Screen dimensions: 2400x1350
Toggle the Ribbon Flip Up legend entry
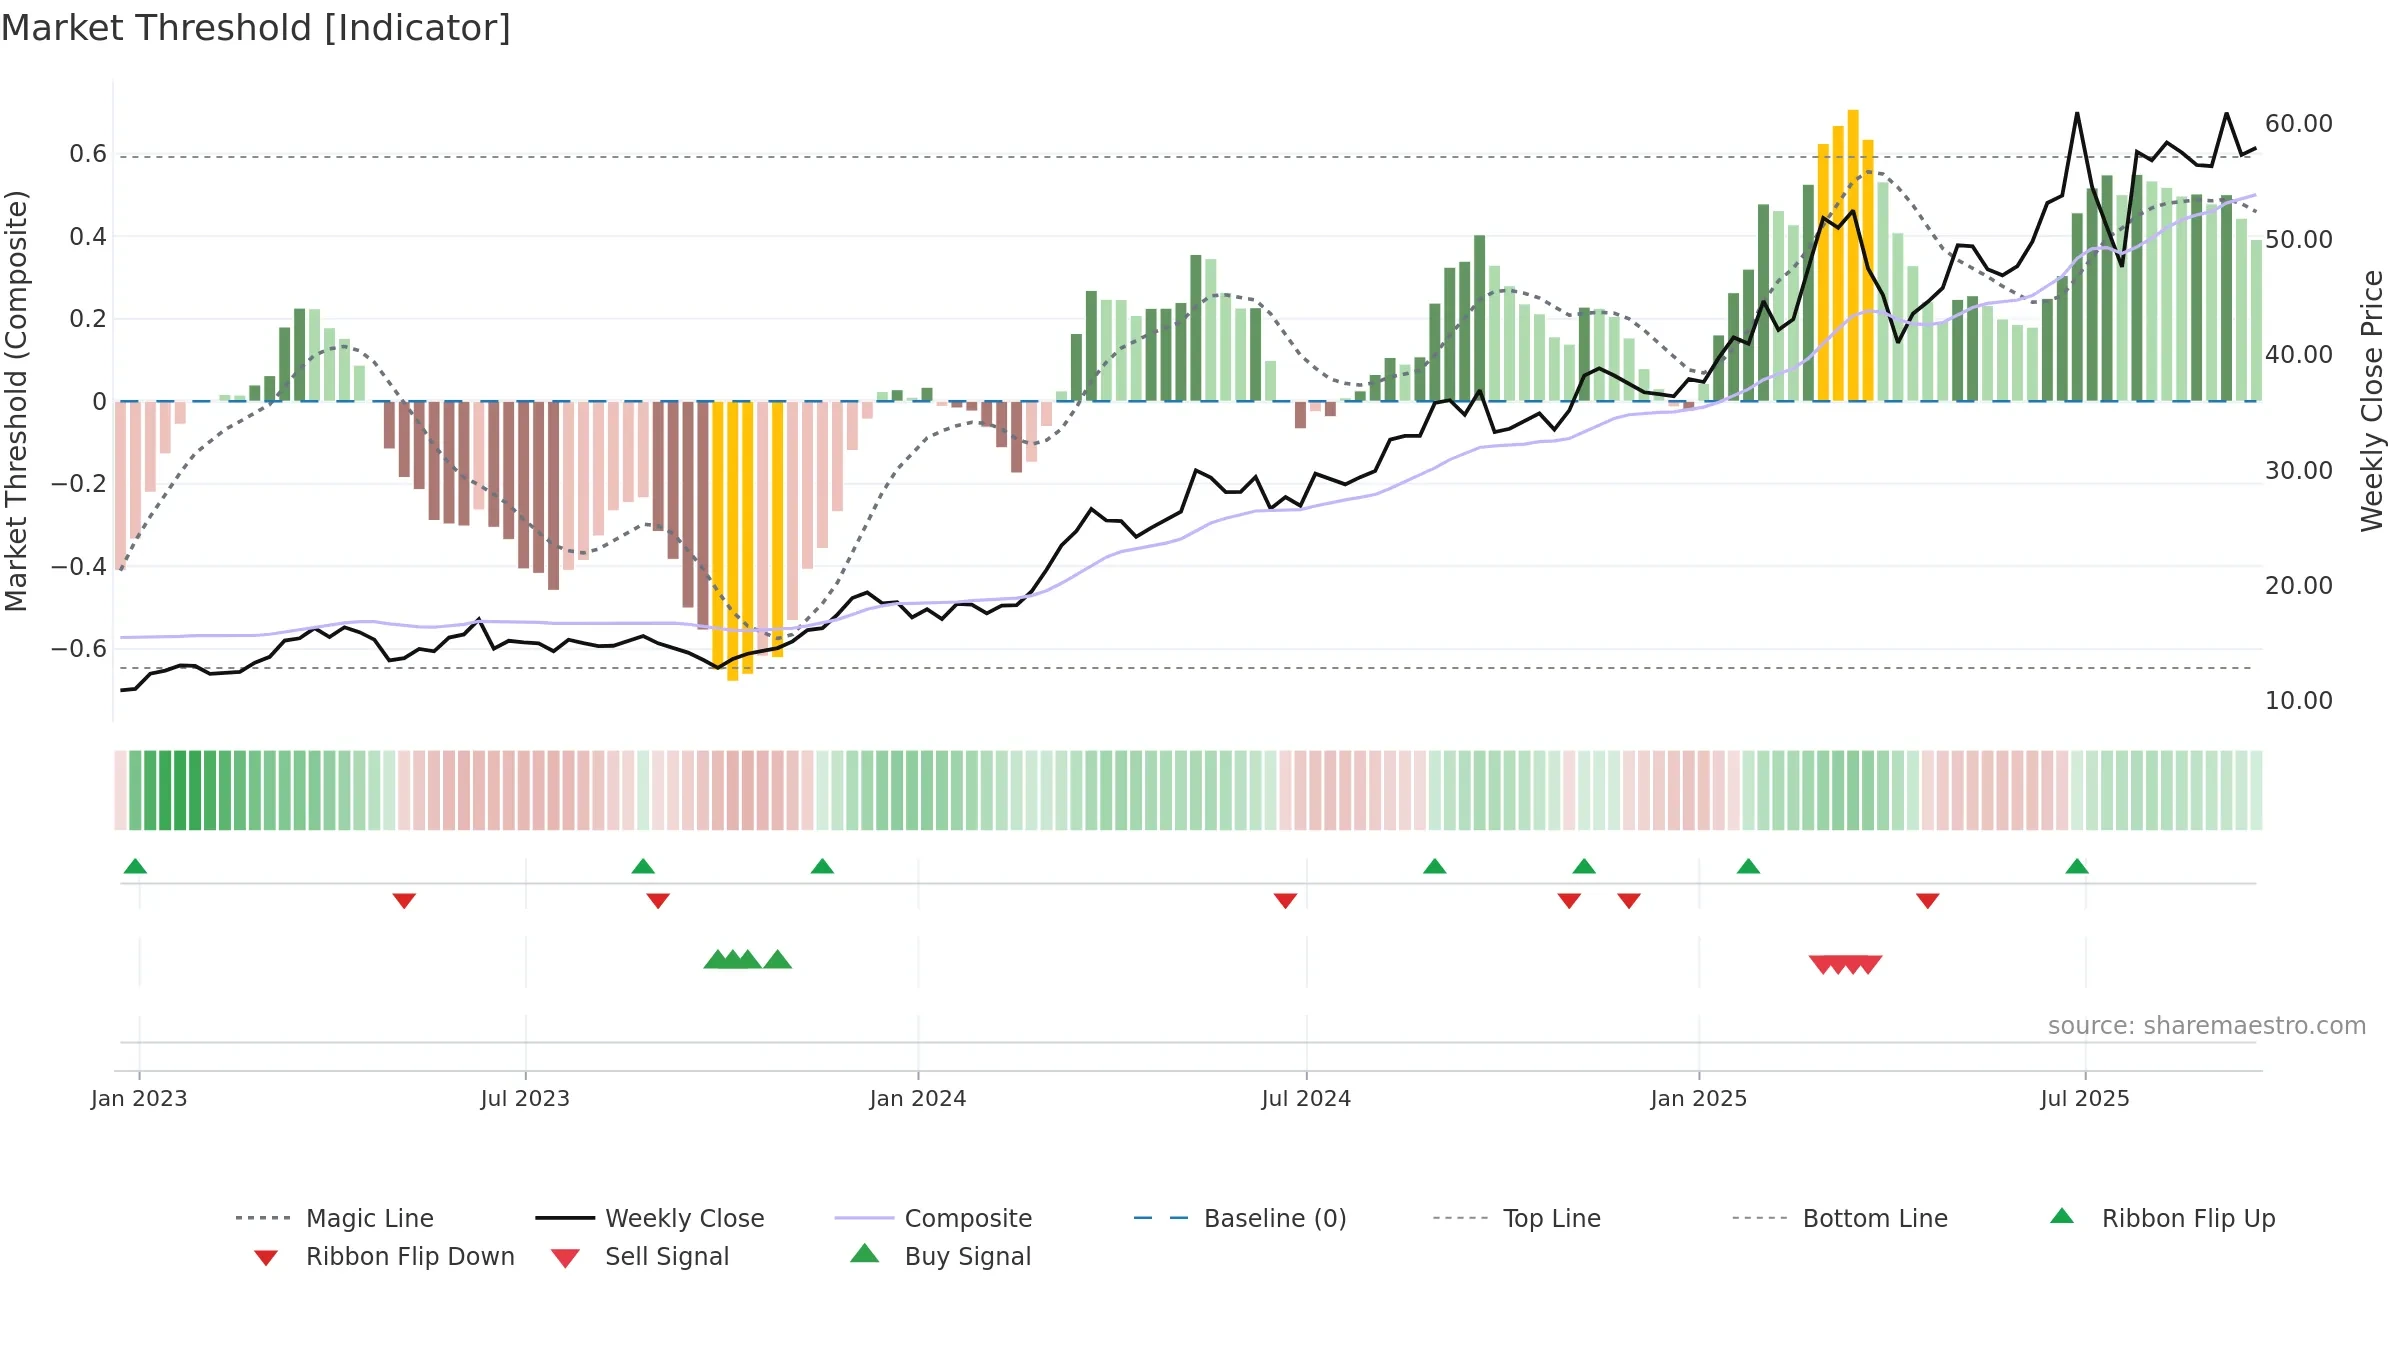[2162, 1218]
